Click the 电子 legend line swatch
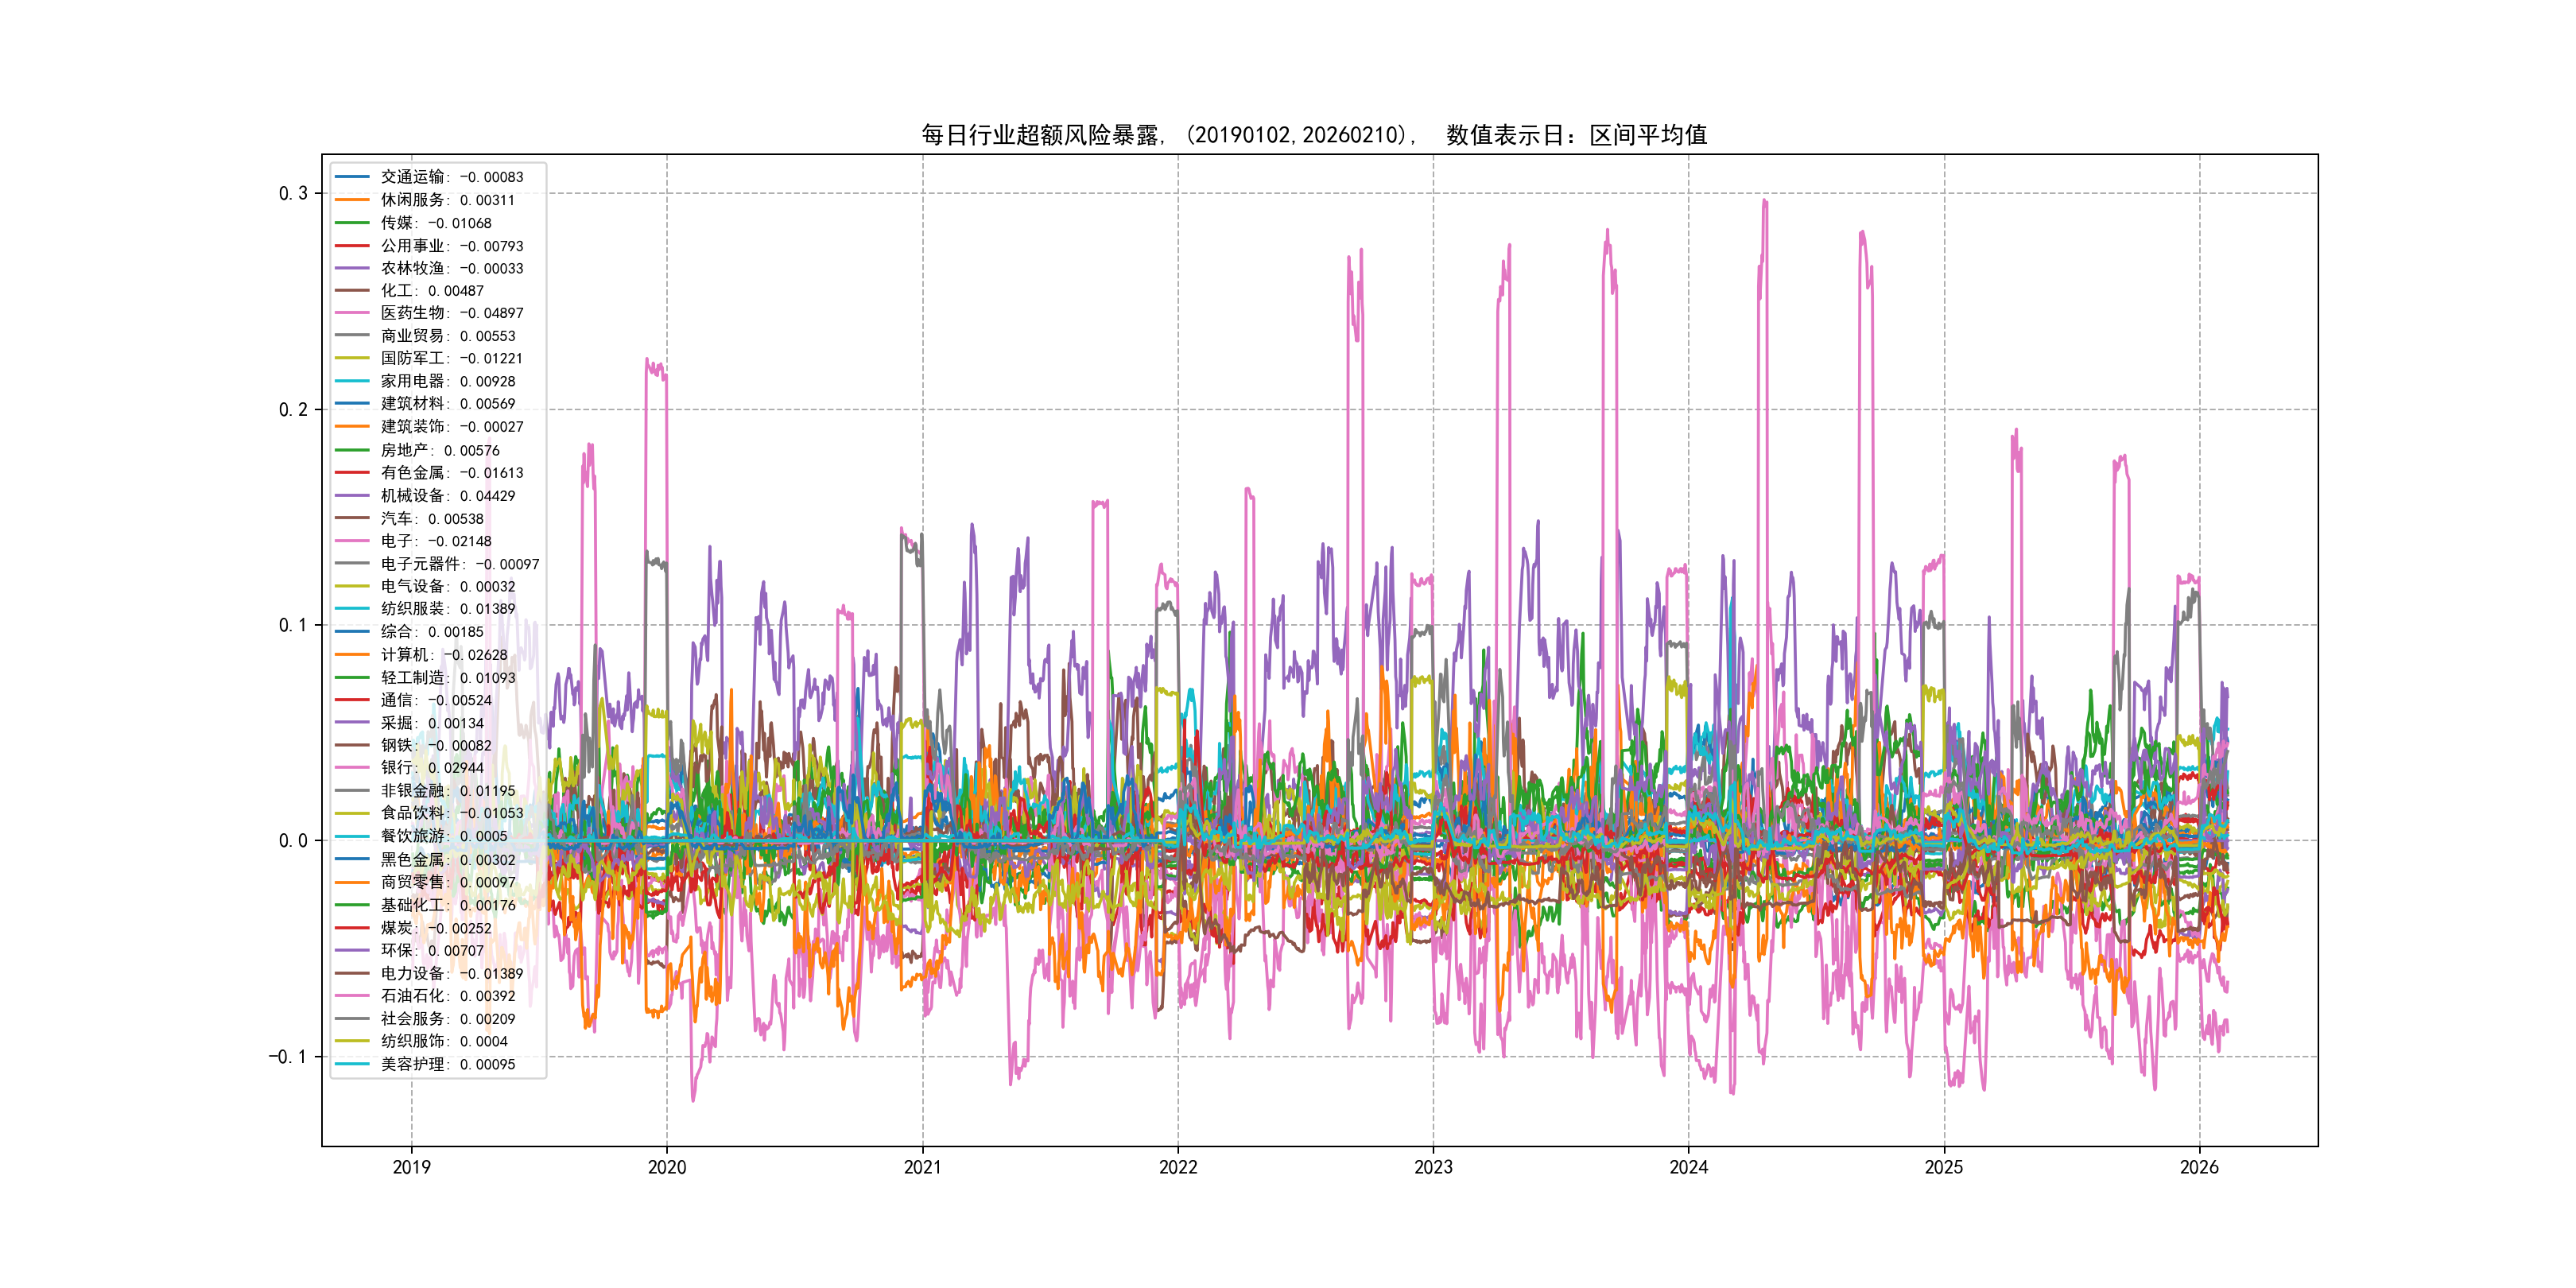 click(x=352, y=541)
